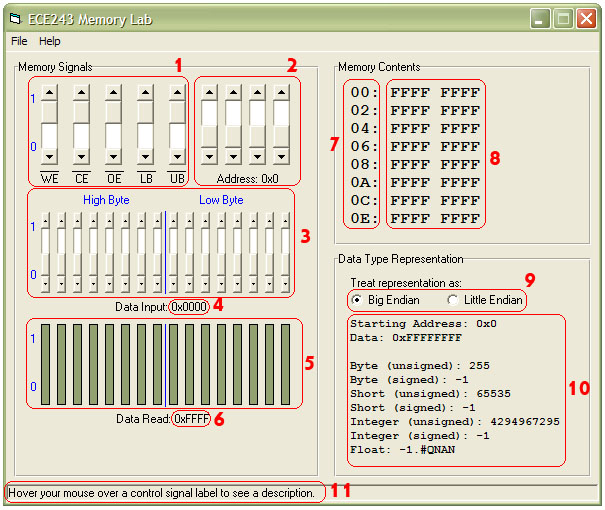Click the down arrow of the OE signal

[x=113, y=157]
